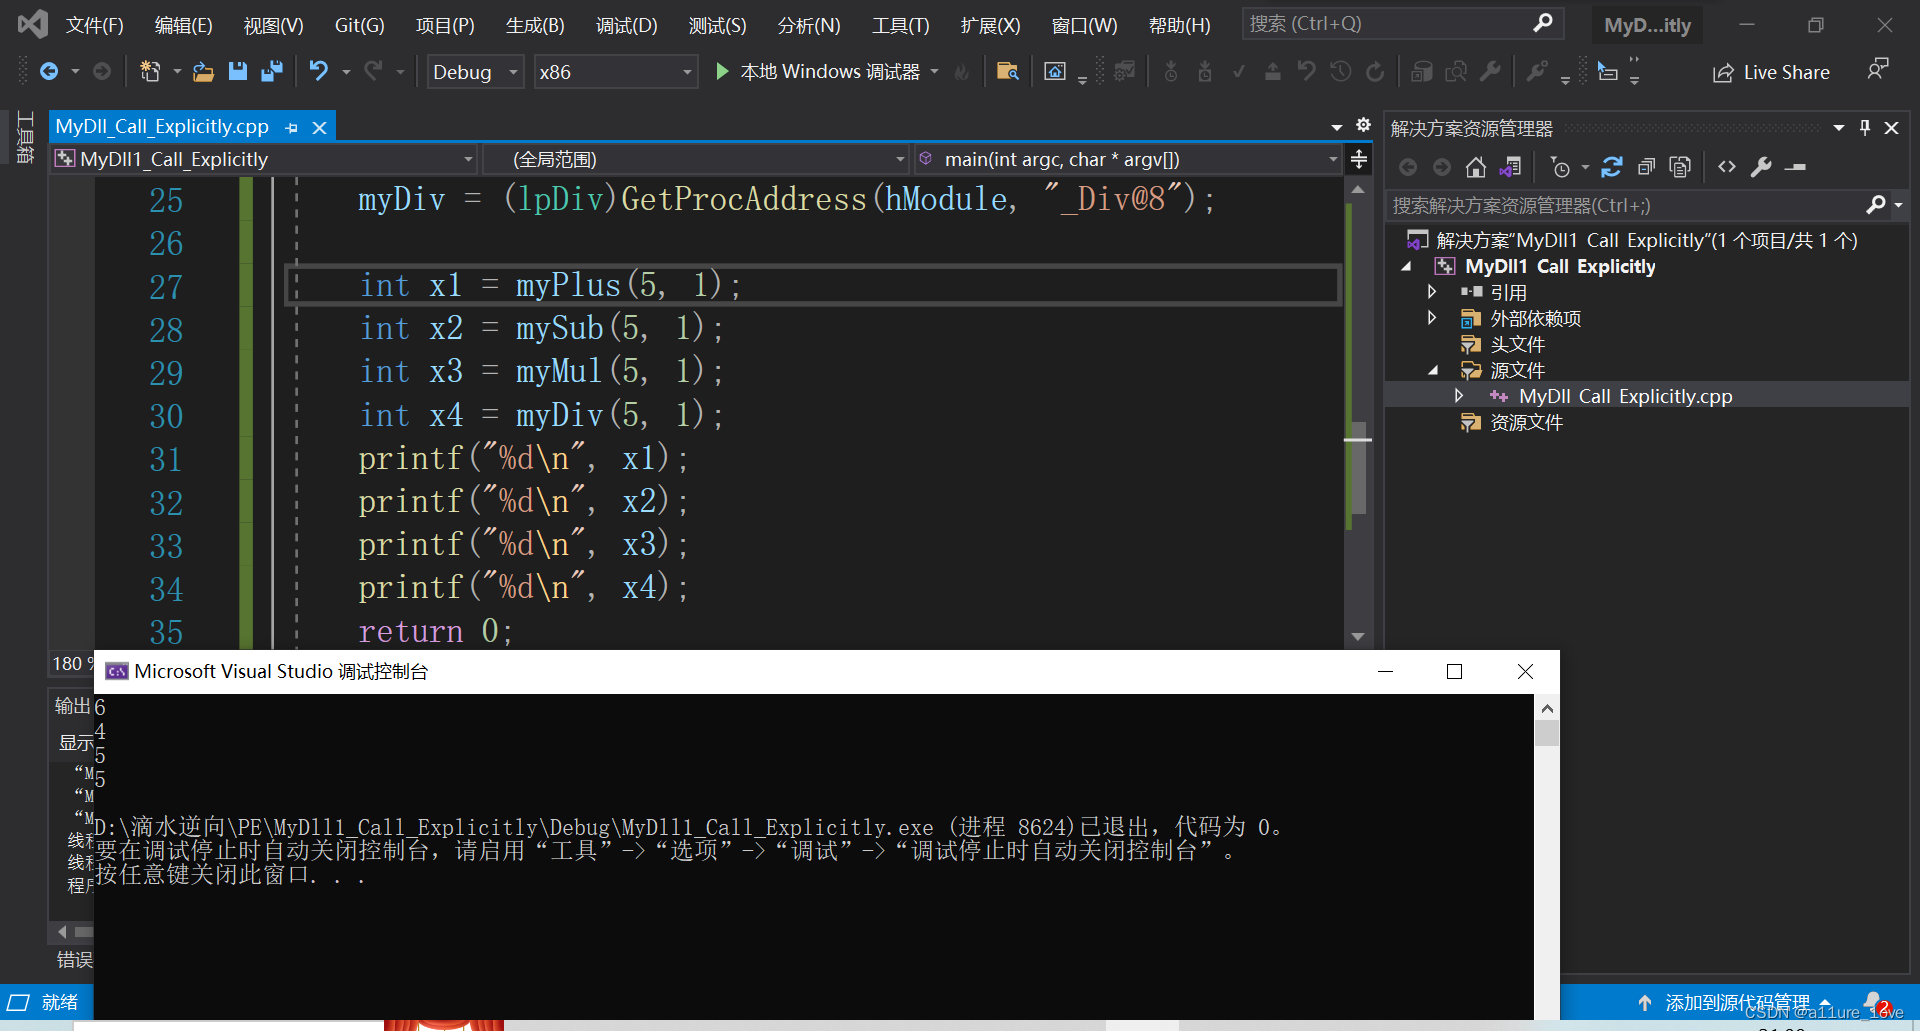Click the Open File folder icon
Screen dimensions: 1920x1031
pyautogui.click(x=203, y=71)
